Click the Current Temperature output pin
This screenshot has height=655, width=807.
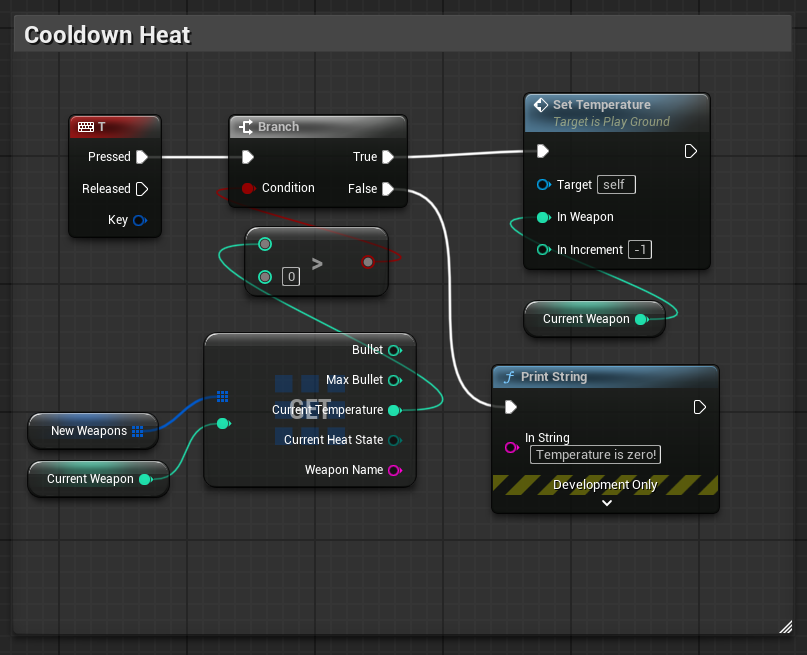(395, 410)
